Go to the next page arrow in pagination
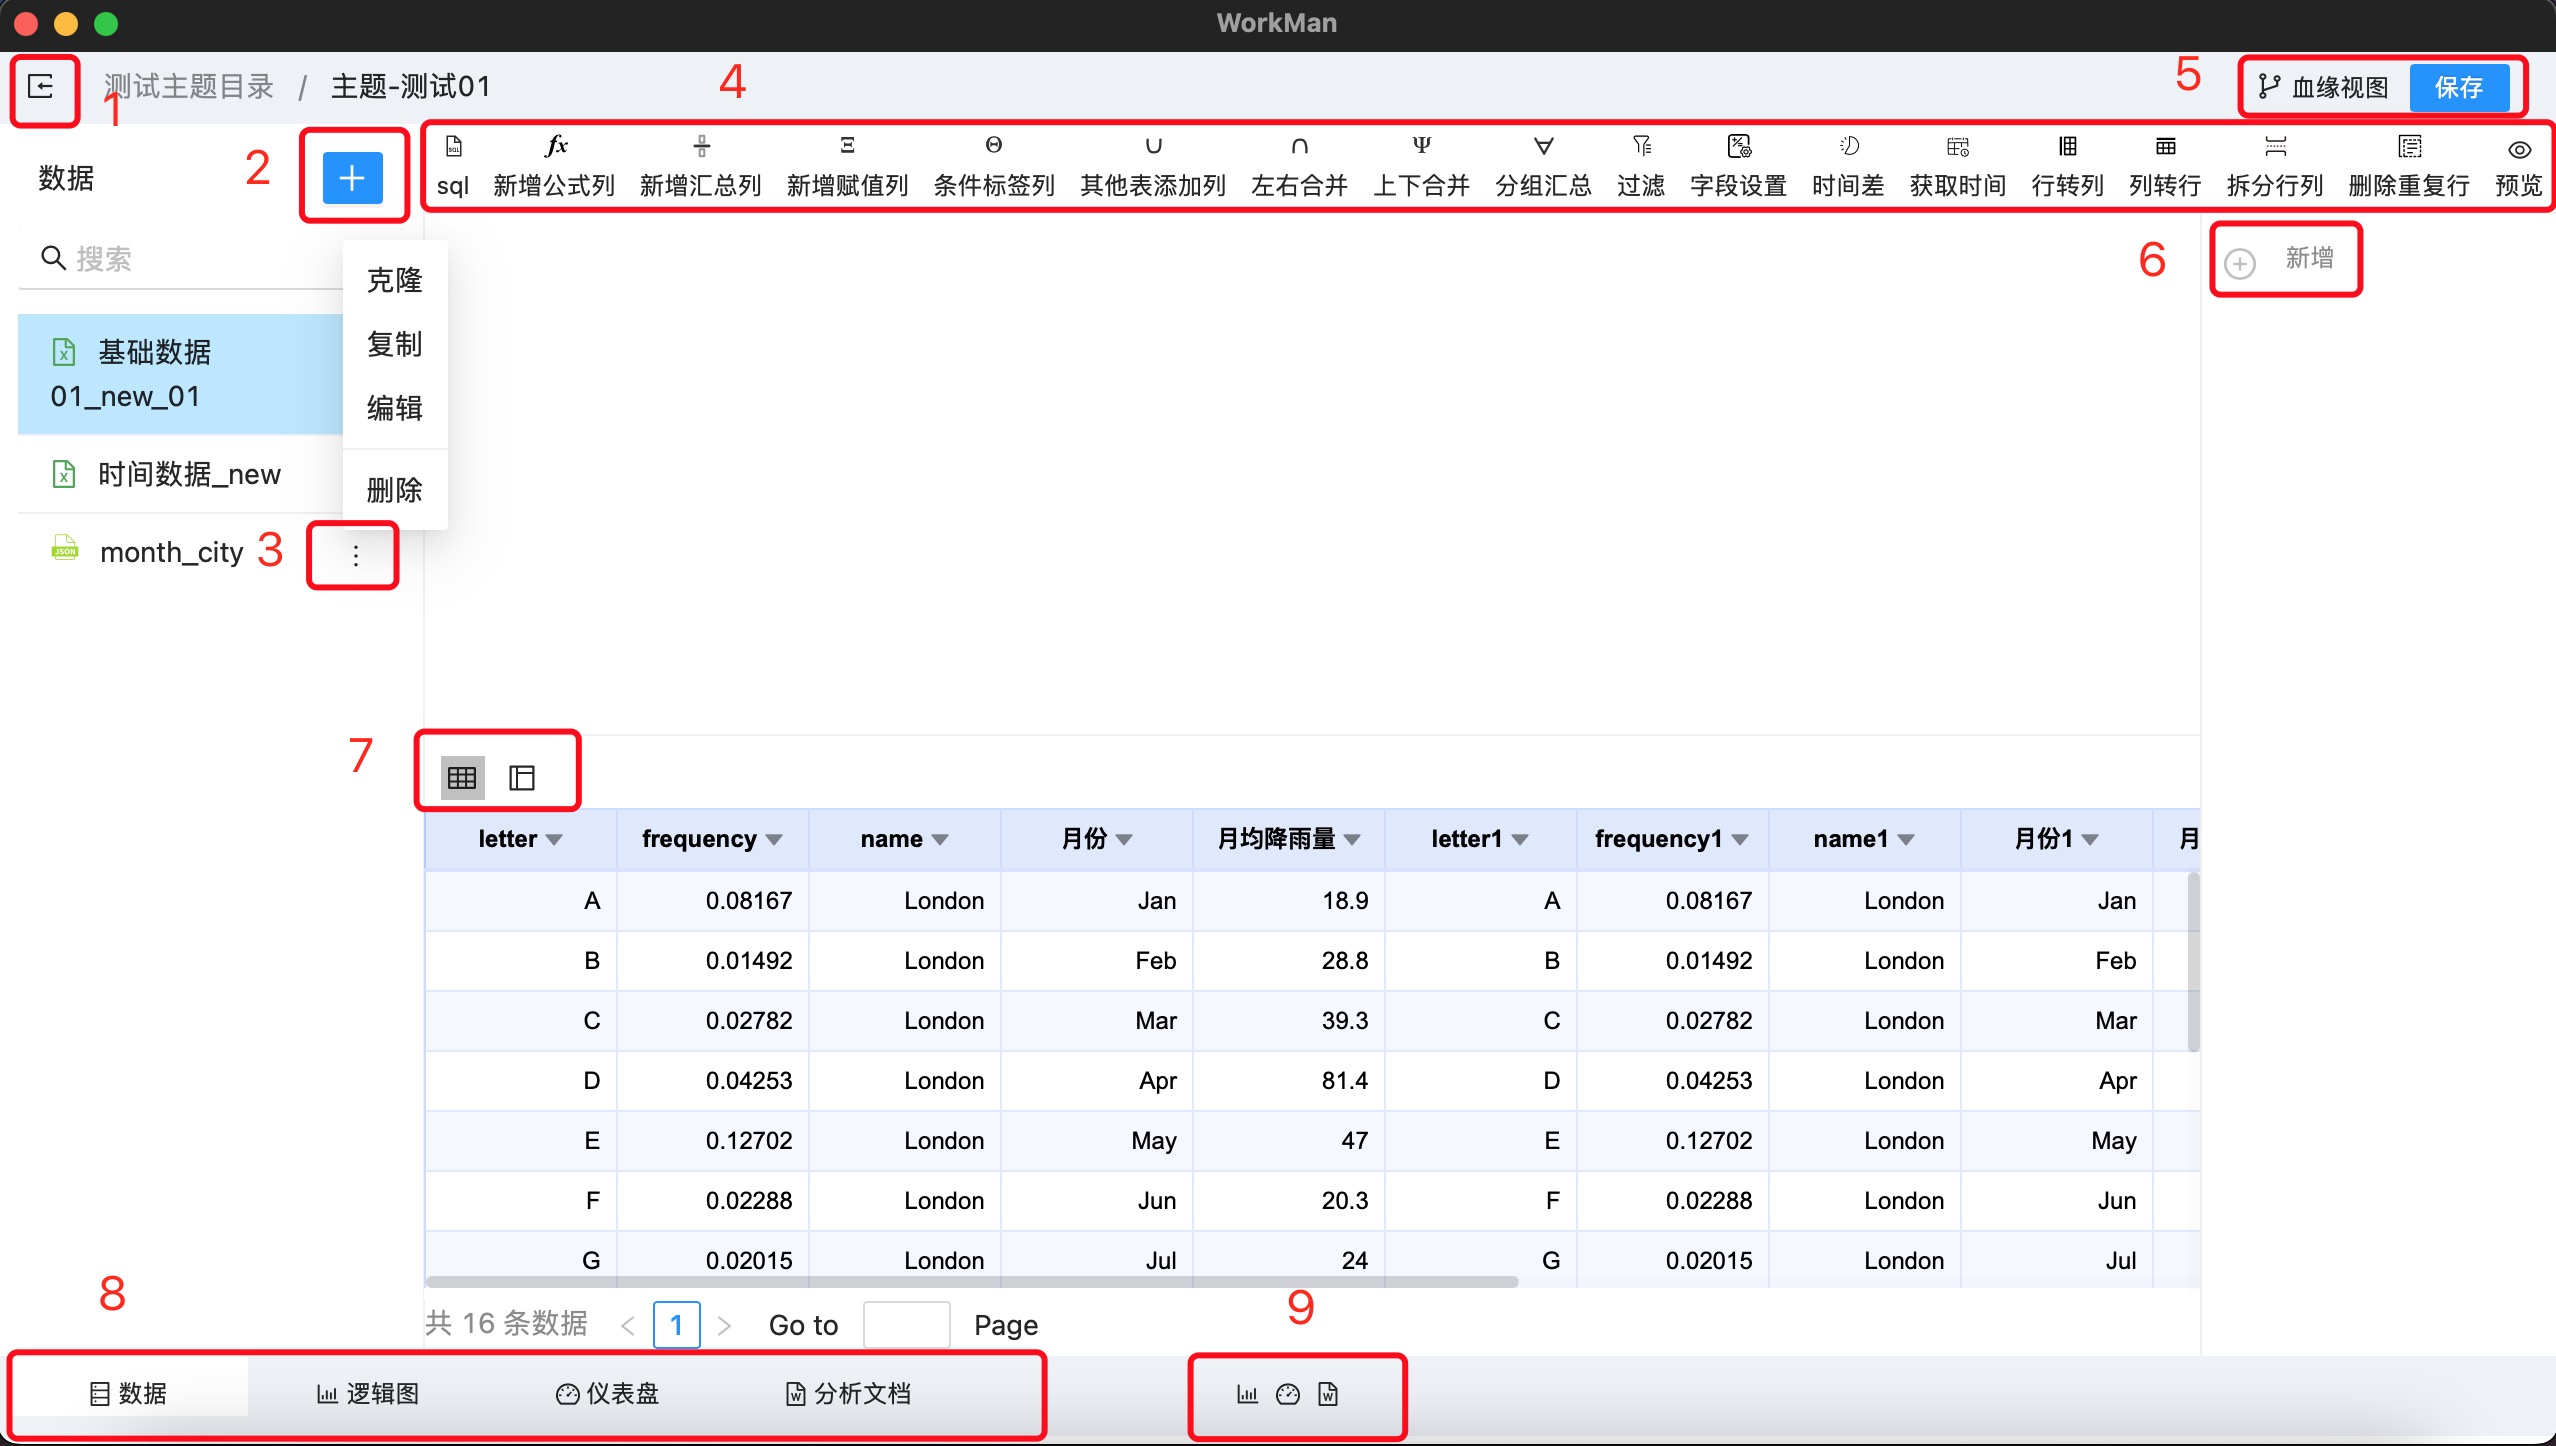2556x1446 pixels. 725,1326
